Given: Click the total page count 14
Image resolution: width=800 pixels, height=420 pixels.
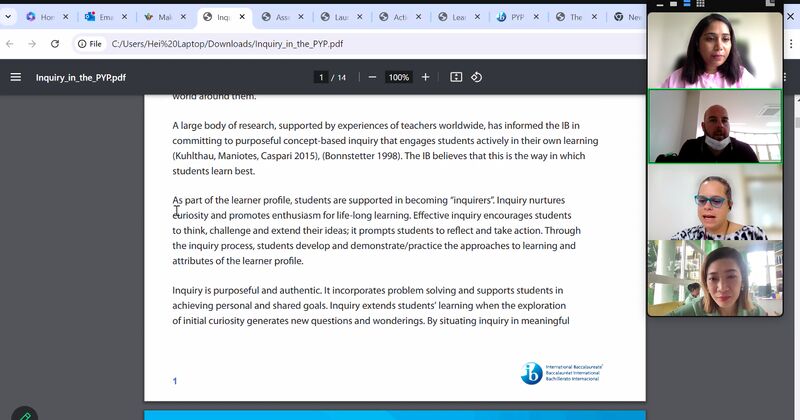Looking at the screenshot, I should (341, 78).
